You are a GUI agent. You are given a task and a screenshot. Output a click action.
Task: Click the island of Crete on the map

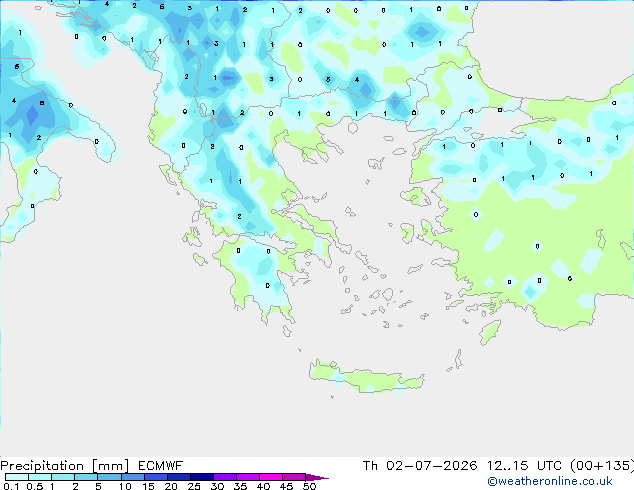coord(366,378)
